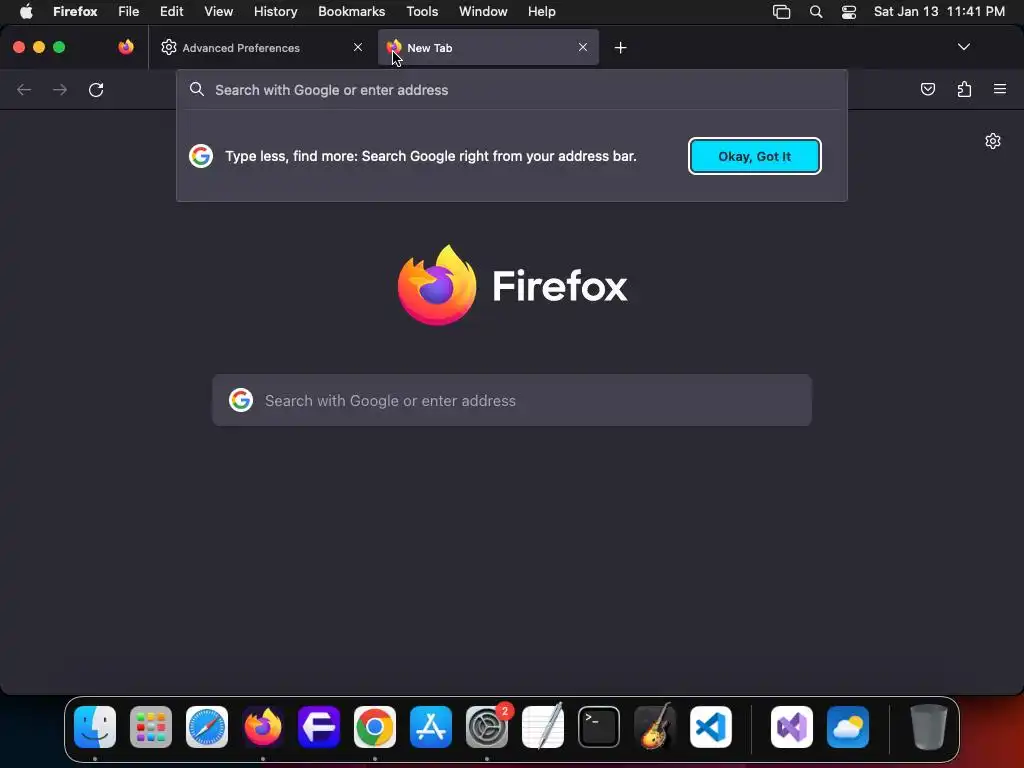Open the History menu
This screenshot has height=768, width=1024.
click(276, 11)
